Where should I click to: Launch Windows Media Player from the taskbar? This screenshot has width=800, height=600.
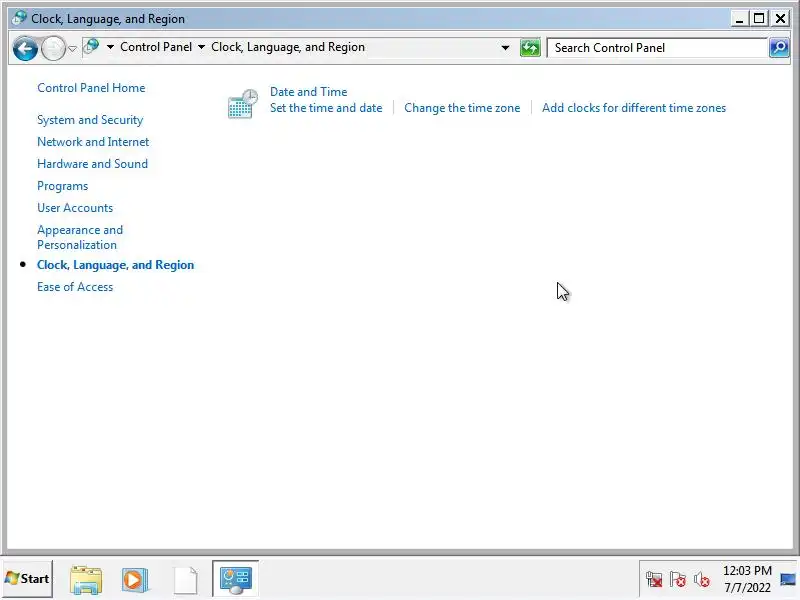pos(135,580)
